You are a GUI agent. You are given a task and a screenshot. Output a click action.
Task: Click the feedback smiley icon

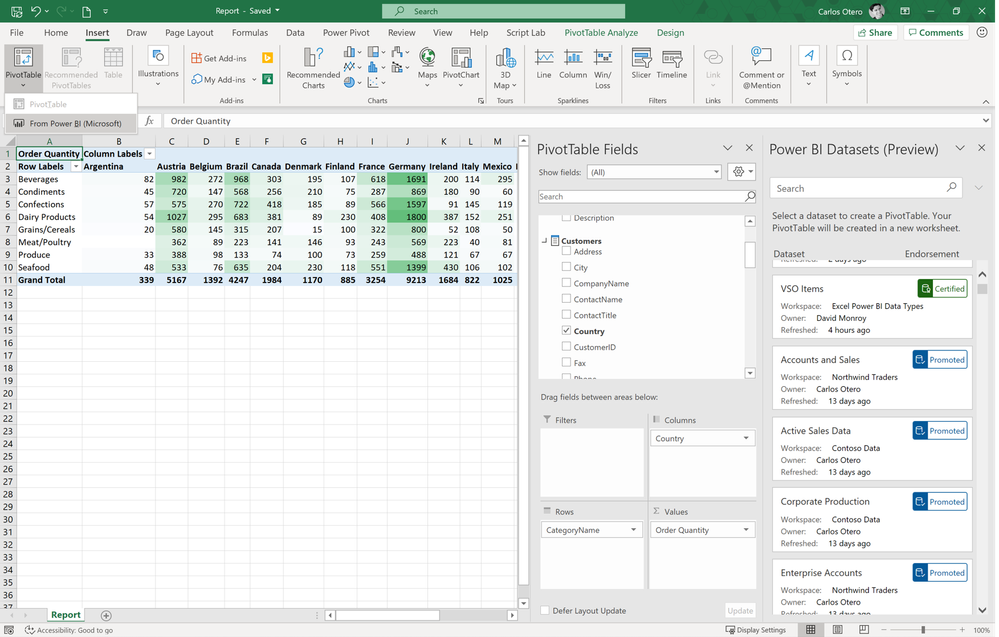pos(982,32)
